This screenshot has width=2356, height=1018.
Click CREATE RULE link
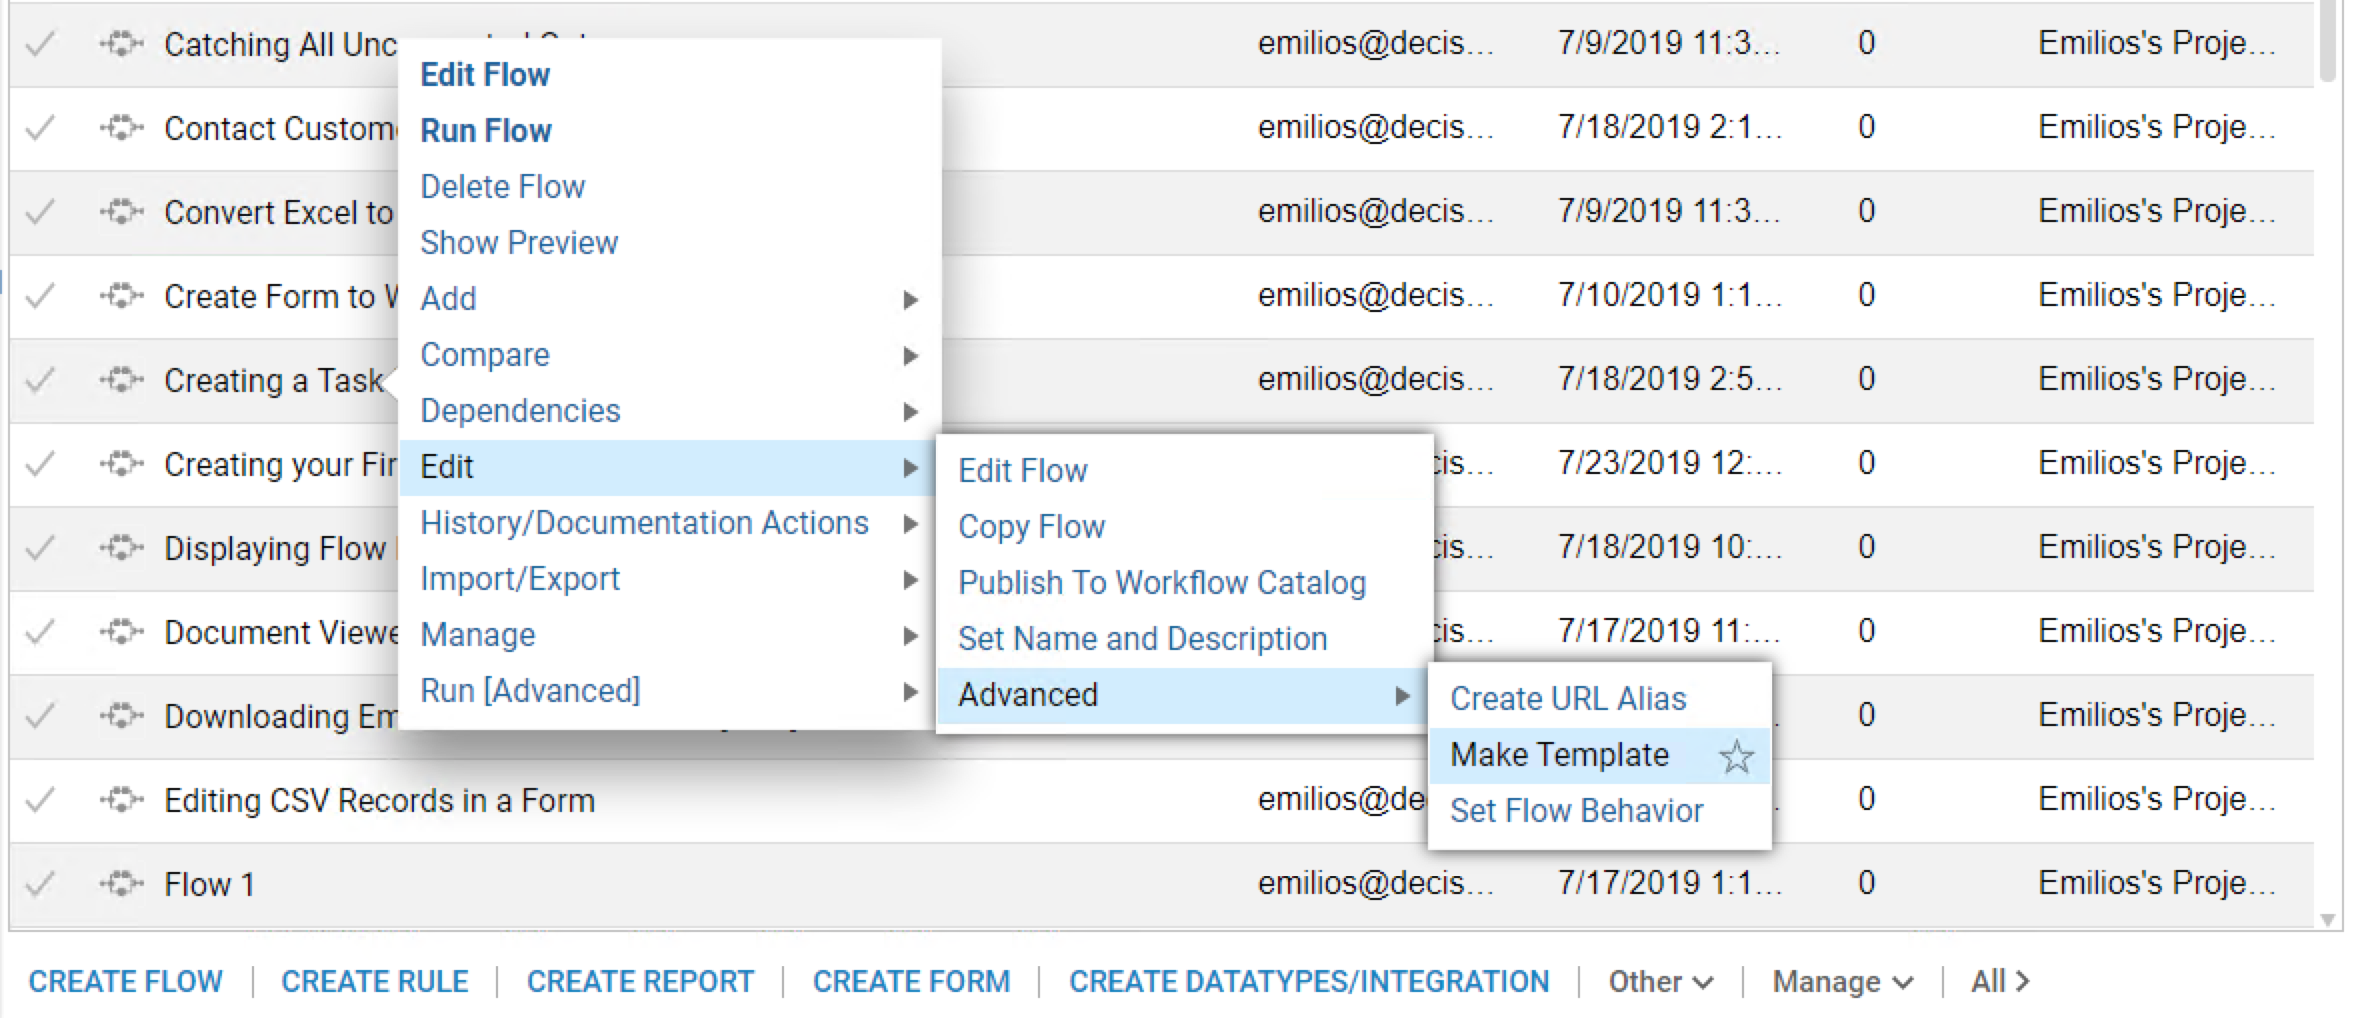(375, 982)
